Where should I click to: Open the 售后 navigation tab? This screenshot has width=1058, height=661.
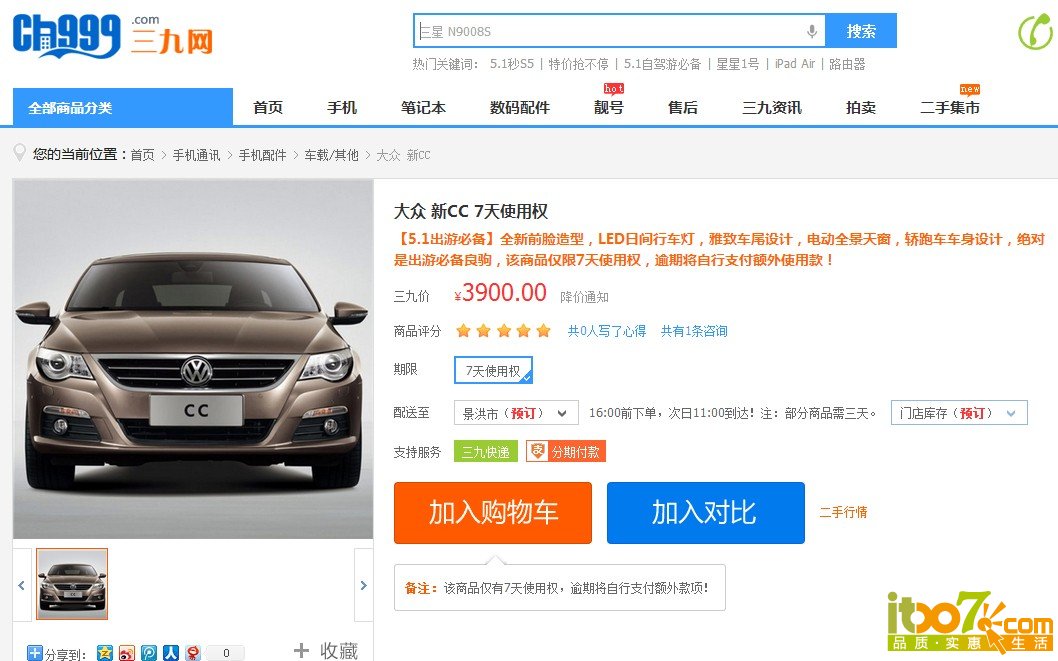tap(683, 107)
